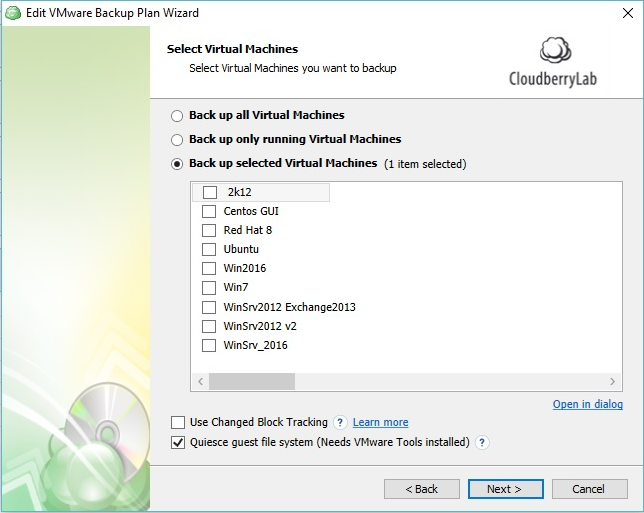Click the help icon beside Changed Block Tracking
644x513 pixels.
[340, 423]
